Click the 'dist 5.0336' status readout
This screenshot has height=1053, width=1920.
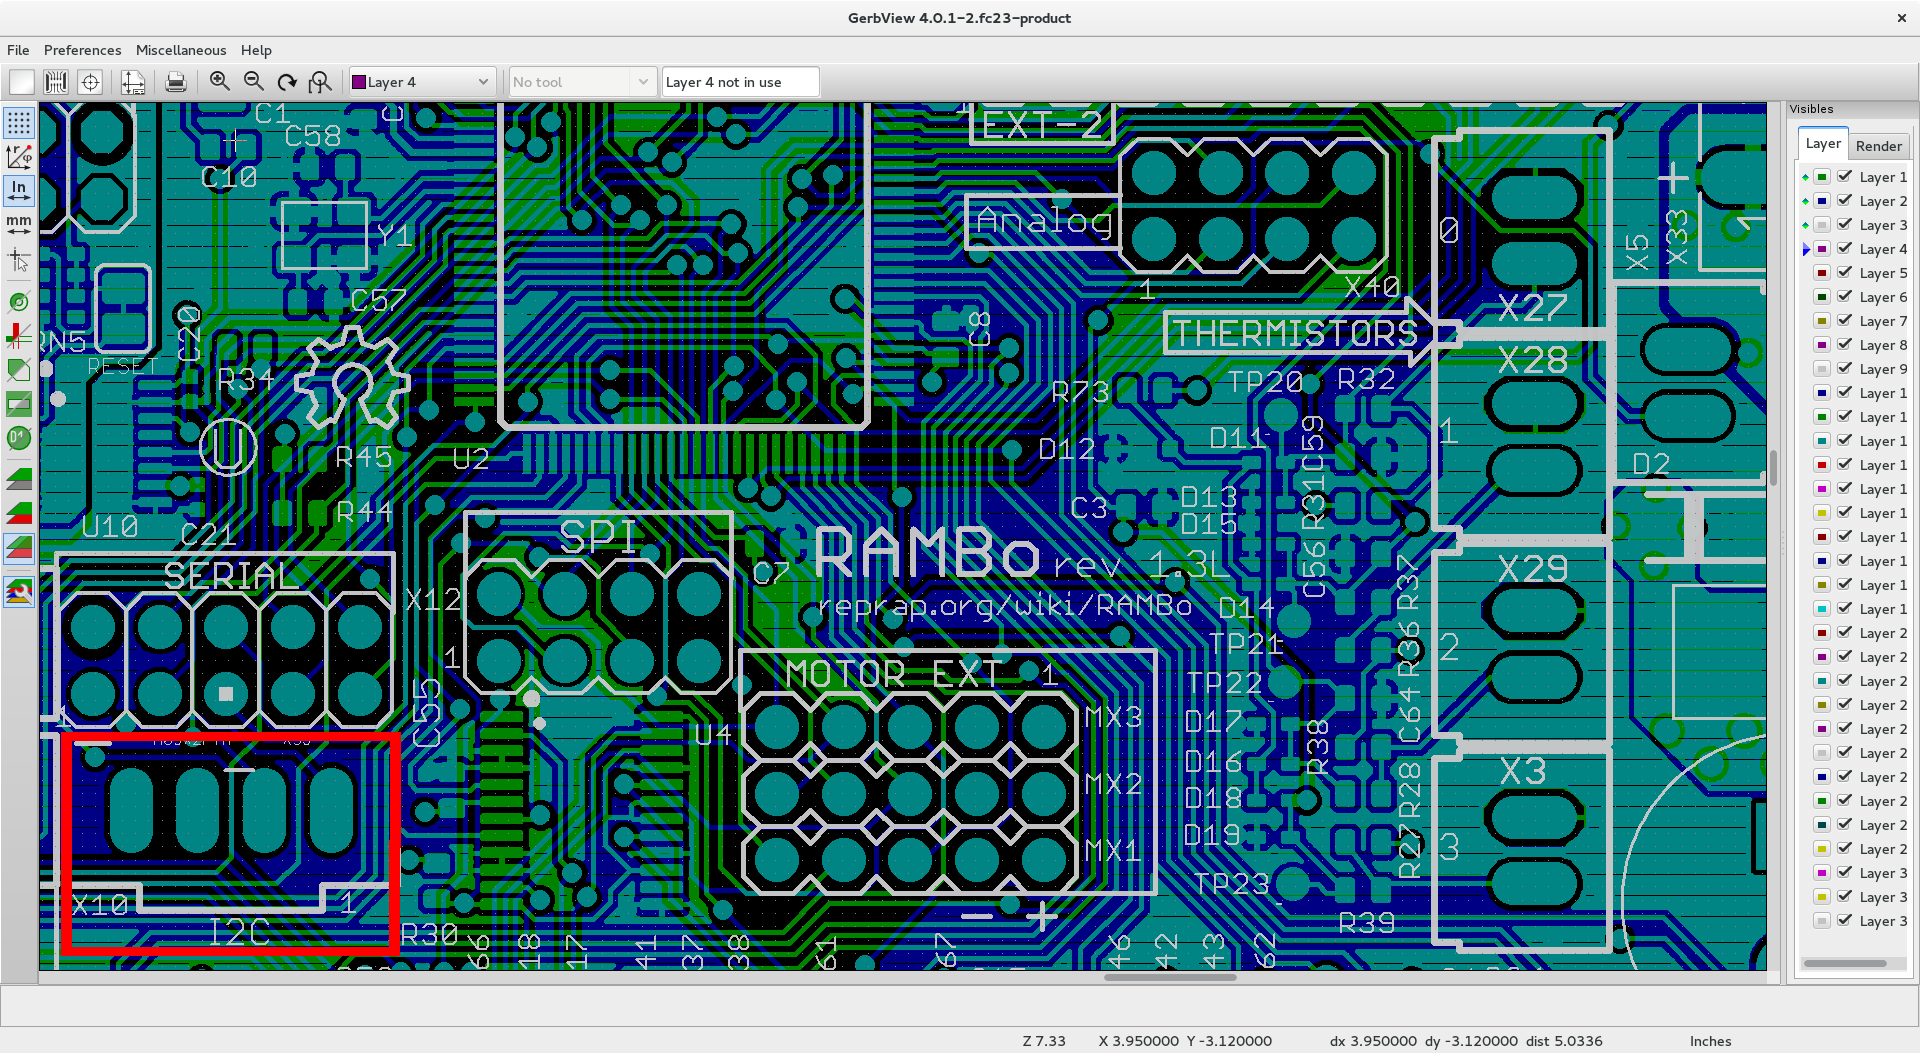[x=1564, y=1041]
